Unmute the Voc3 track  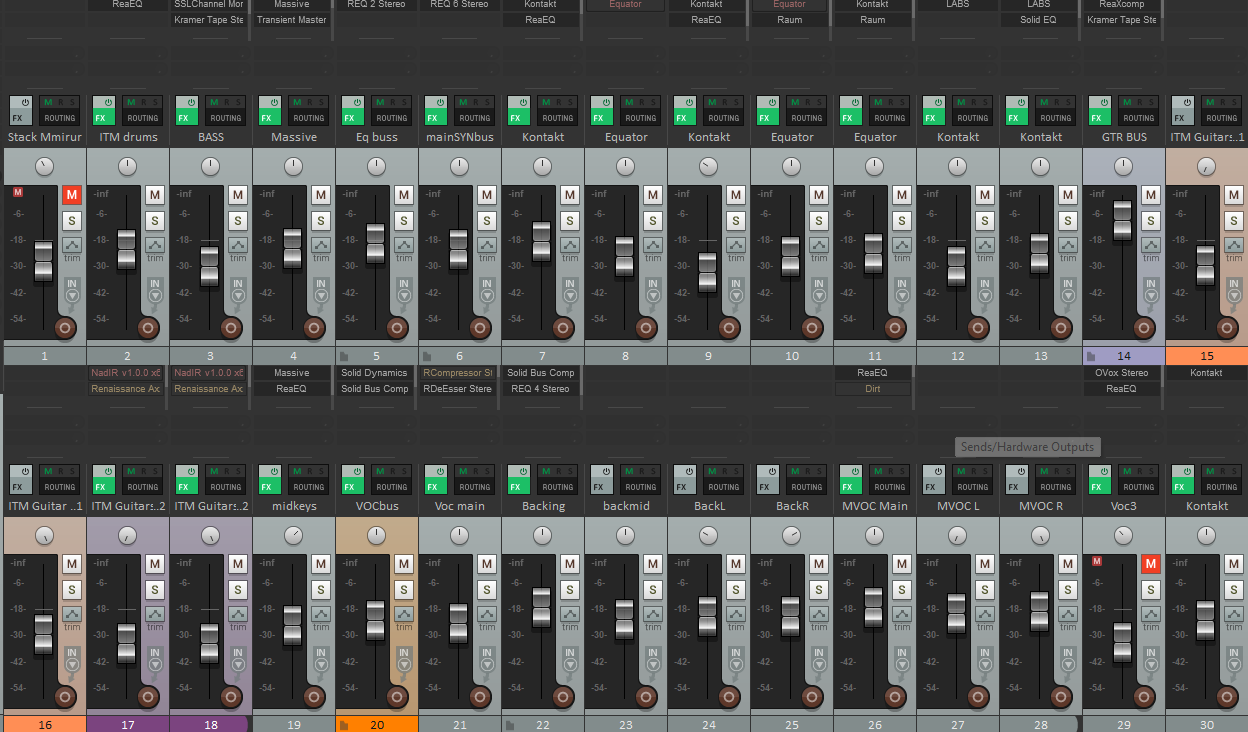[1150, 564]
